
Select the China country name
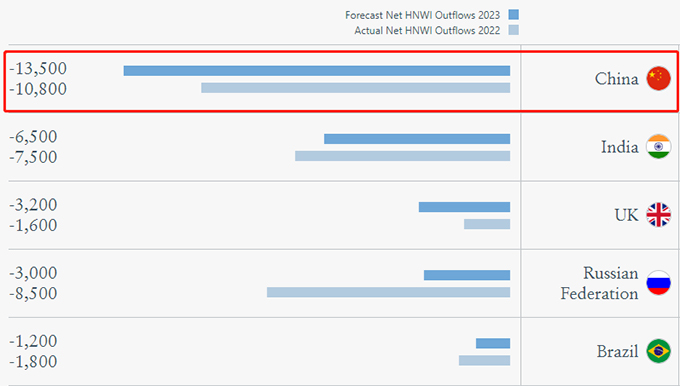pyautogui.click(x=616, y=79)
